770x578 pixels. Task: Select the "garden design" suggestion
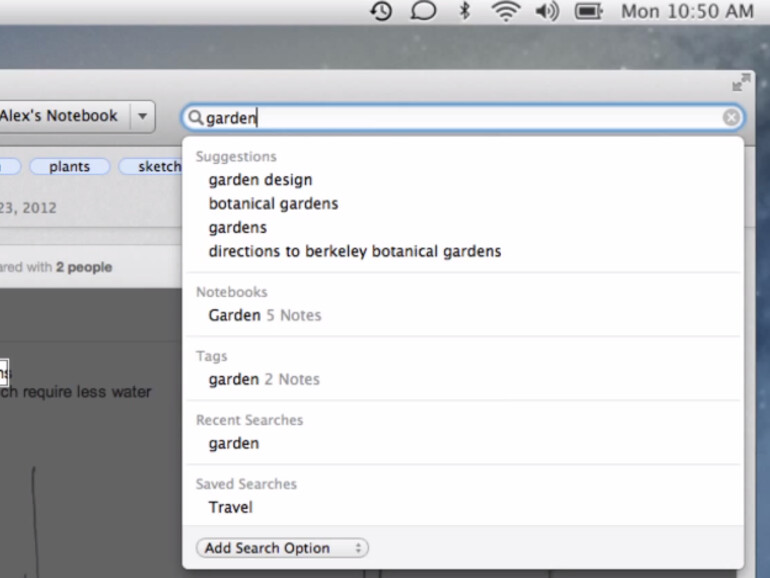(260, 180)
